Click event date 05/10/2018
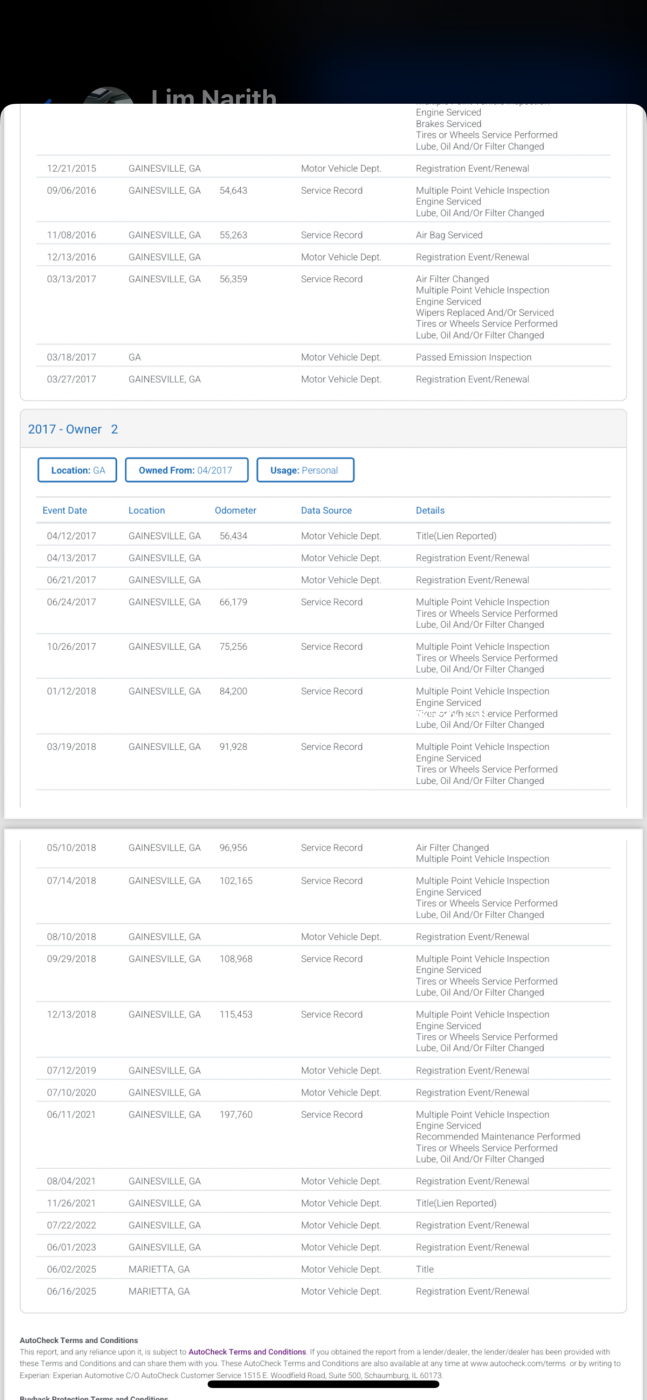This screenshot has width=647, height=1400. (x=71, y=847)
